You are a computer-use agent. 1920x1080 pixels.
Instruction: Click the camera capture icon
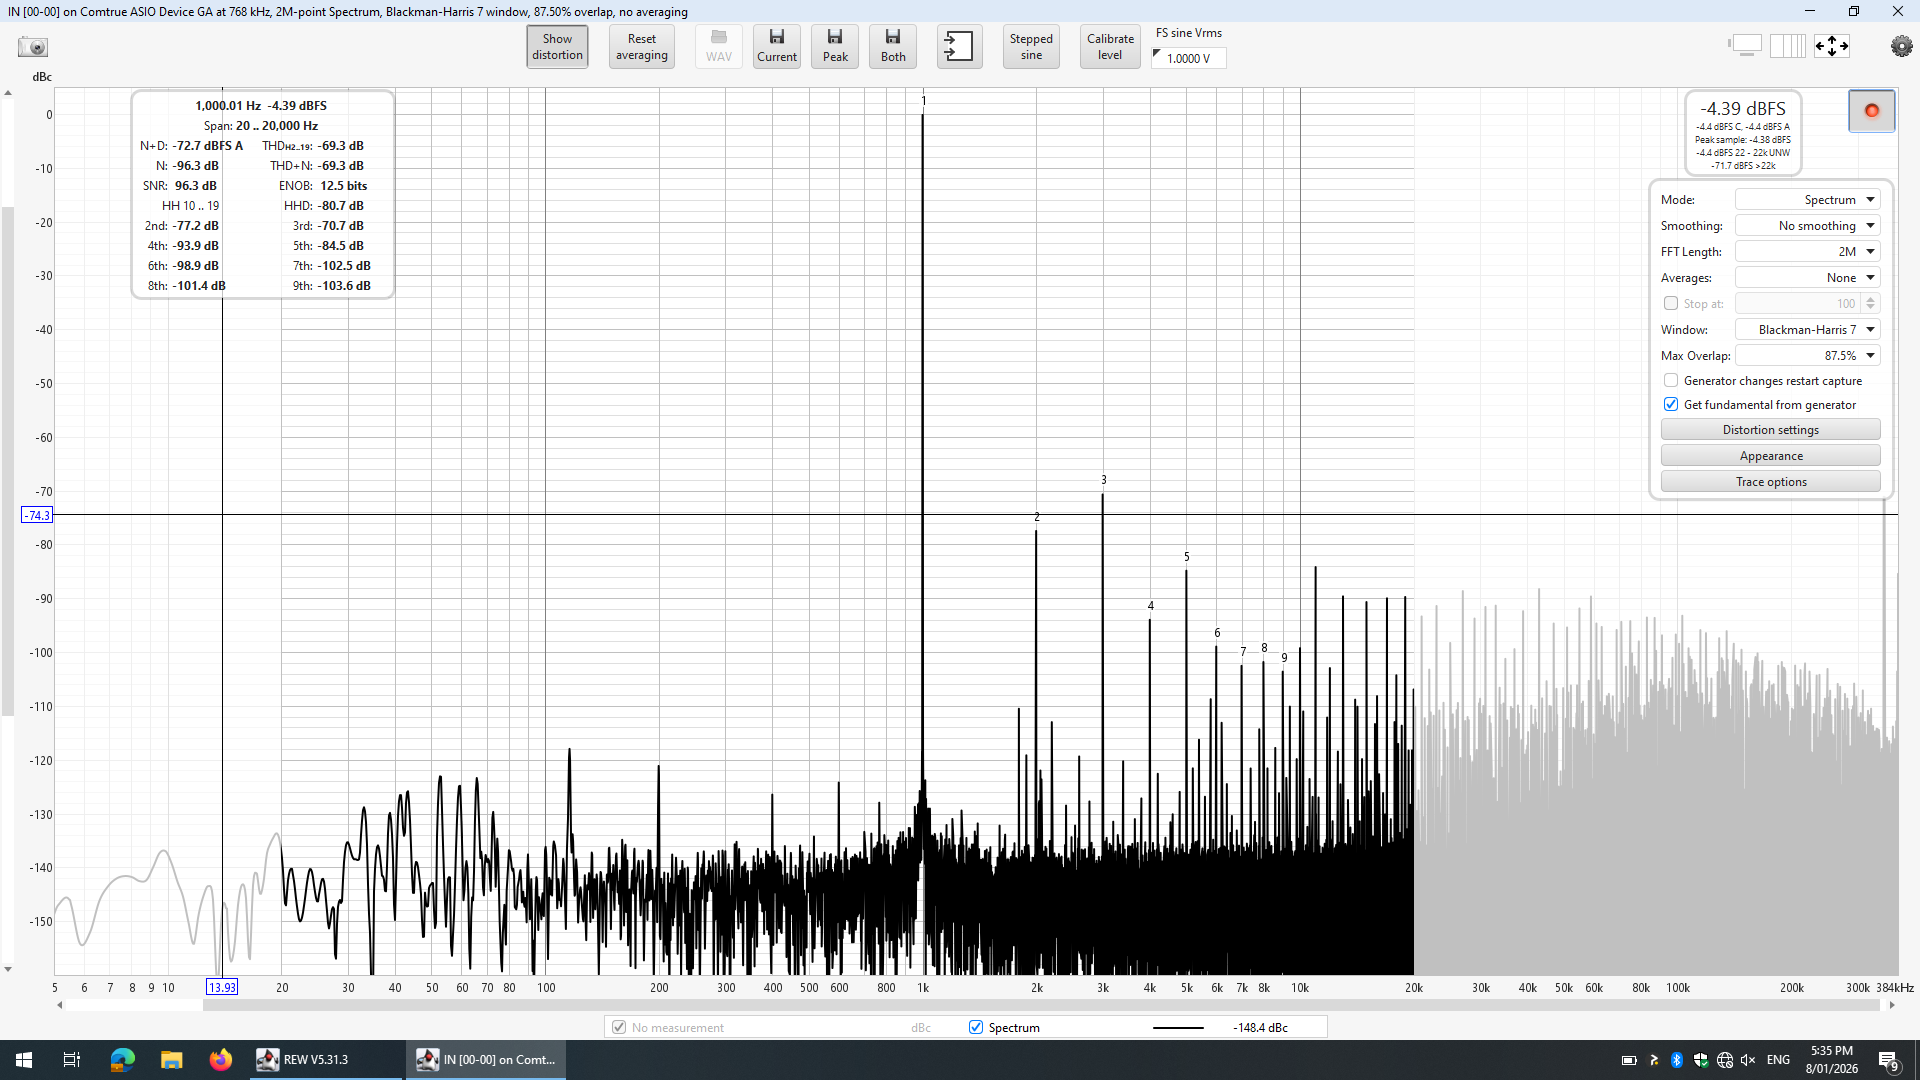[33, 47]
